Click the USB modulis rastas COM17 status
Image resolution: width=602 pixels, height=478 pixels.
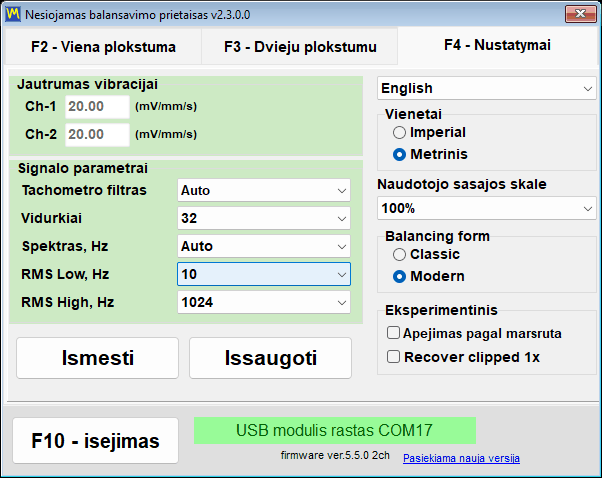[x=335, y=430]
